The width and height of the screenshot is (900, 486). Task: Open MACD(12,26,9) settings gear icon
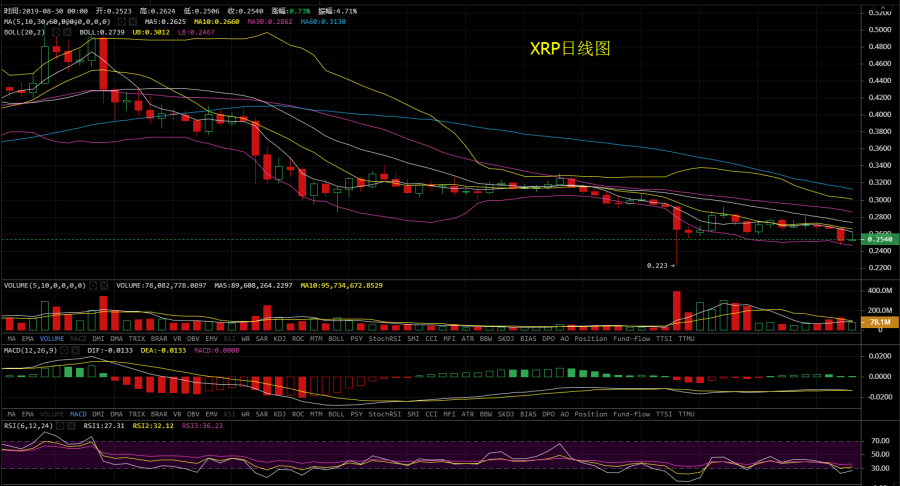pyautogui.click(x=64, y=352)
